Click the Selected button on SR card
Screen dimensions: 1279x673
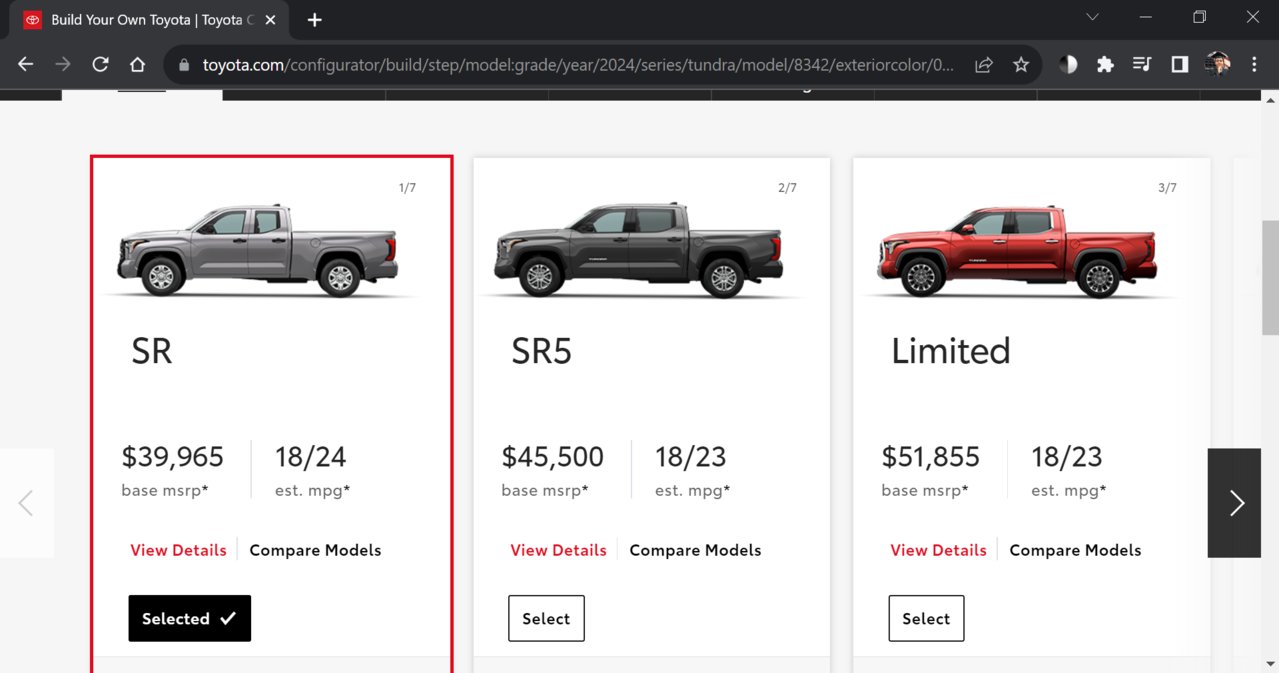190,618
